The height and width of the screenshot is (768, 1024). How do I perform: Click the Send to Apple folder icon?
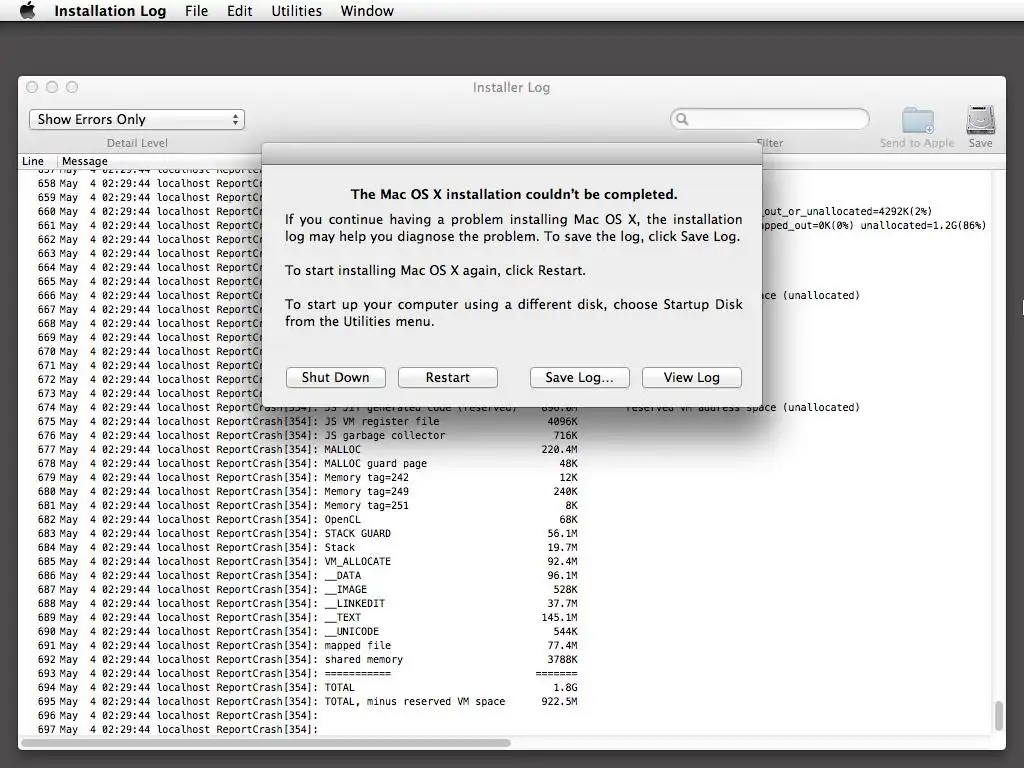[x=917, y=121]
